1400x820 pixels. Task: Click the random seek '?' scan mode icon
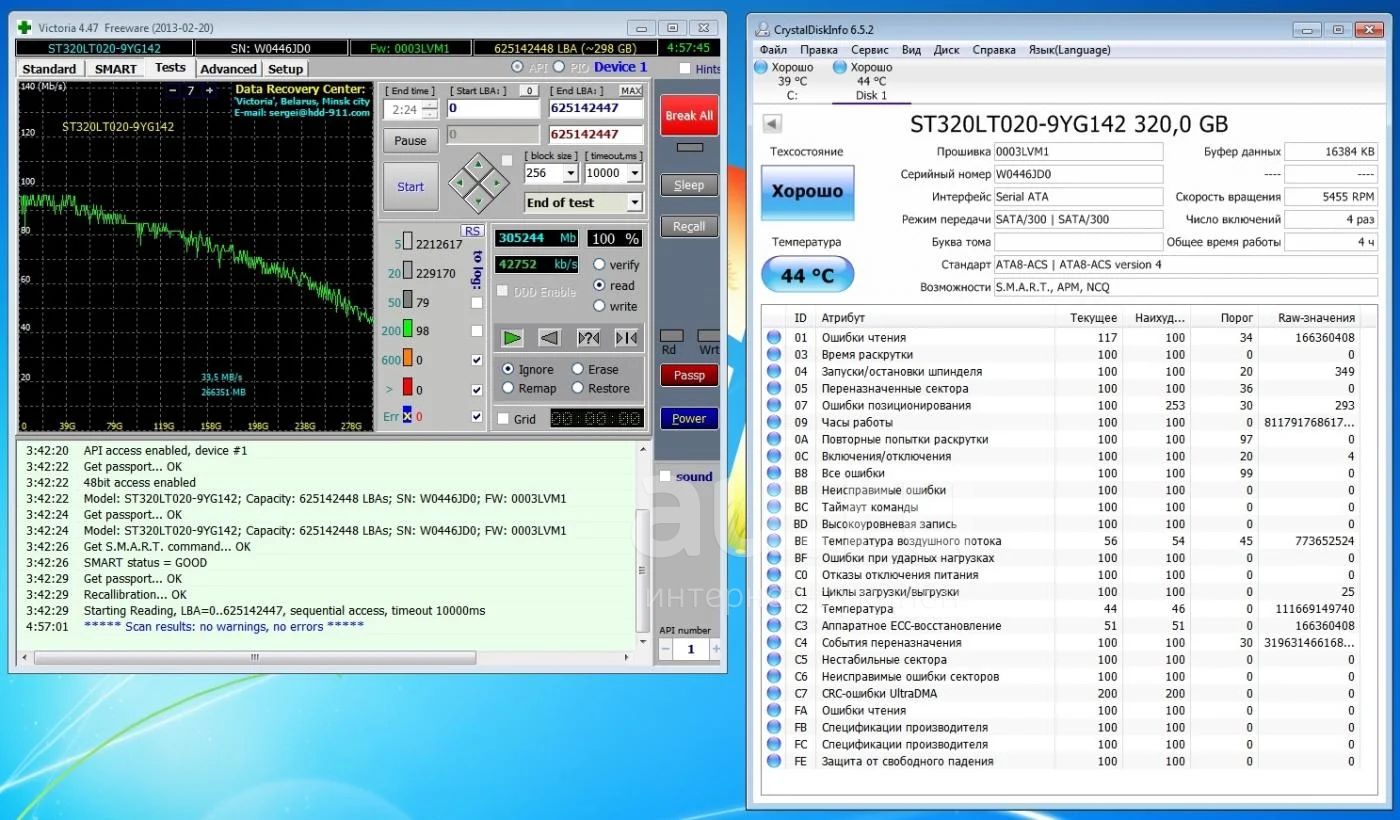[x=589, y=338]
